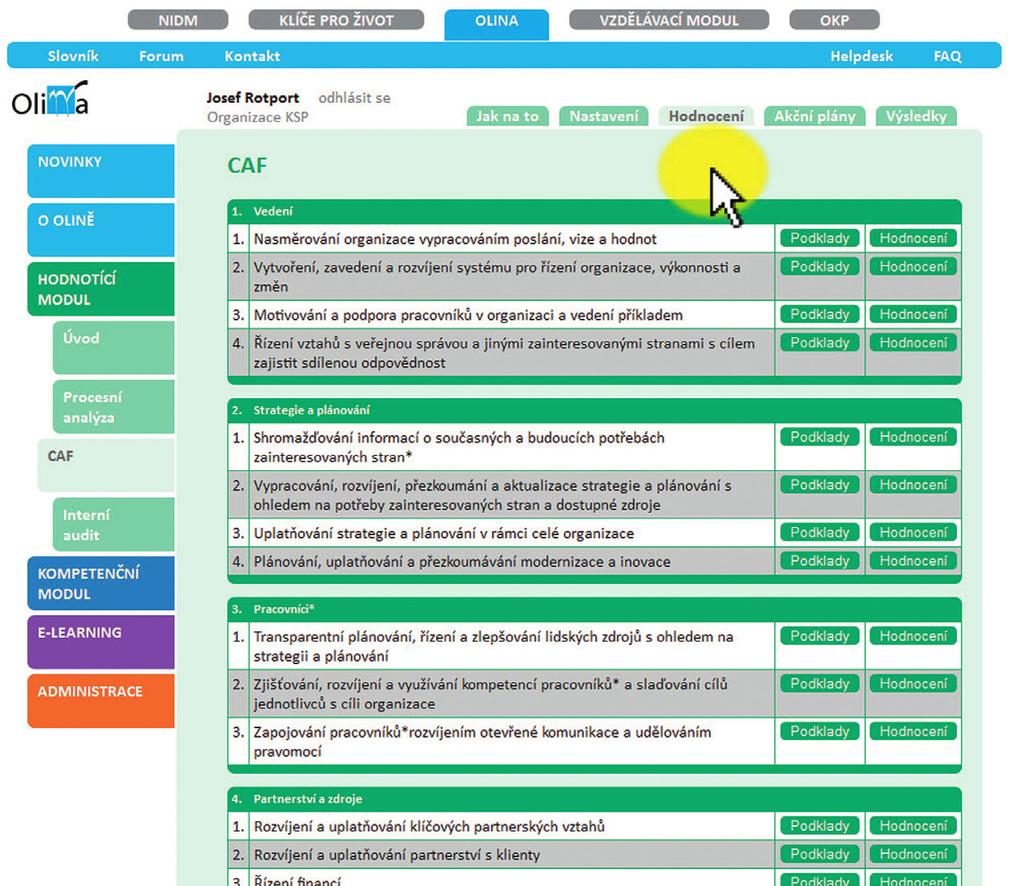Click Hodnocení for Motivování a podpora pracovníků
The image size is (1024, 886).
[x=913, y=314]
